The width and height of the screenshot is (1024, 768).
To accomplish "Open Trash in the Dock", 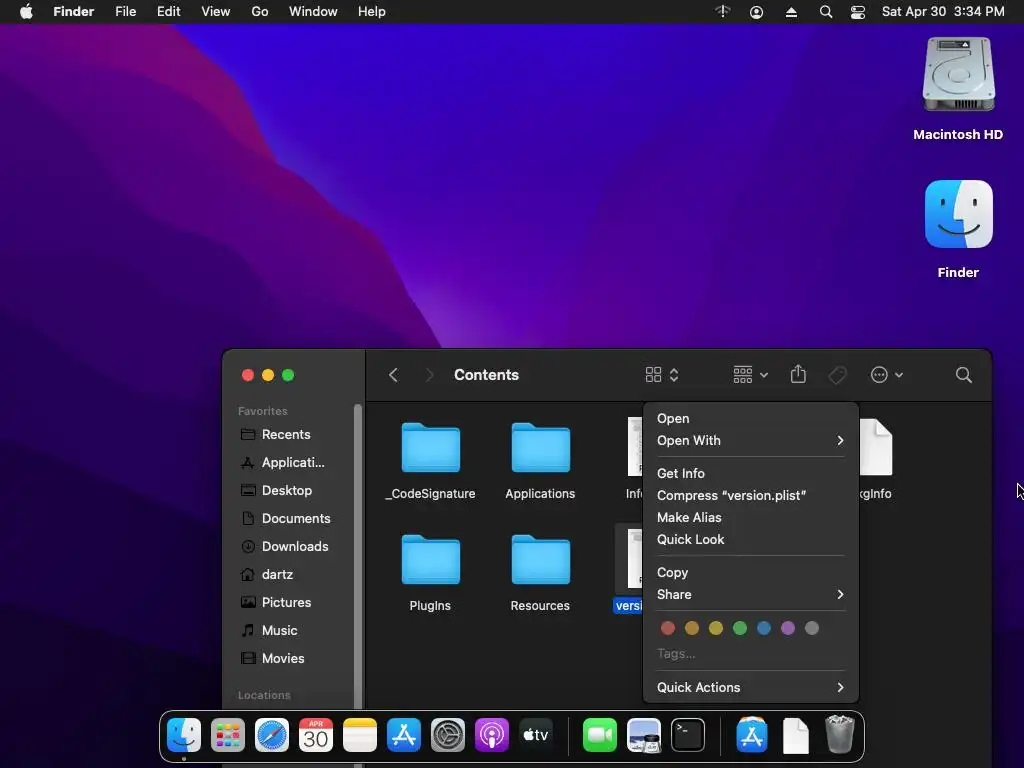I will (x=840, y=735).
